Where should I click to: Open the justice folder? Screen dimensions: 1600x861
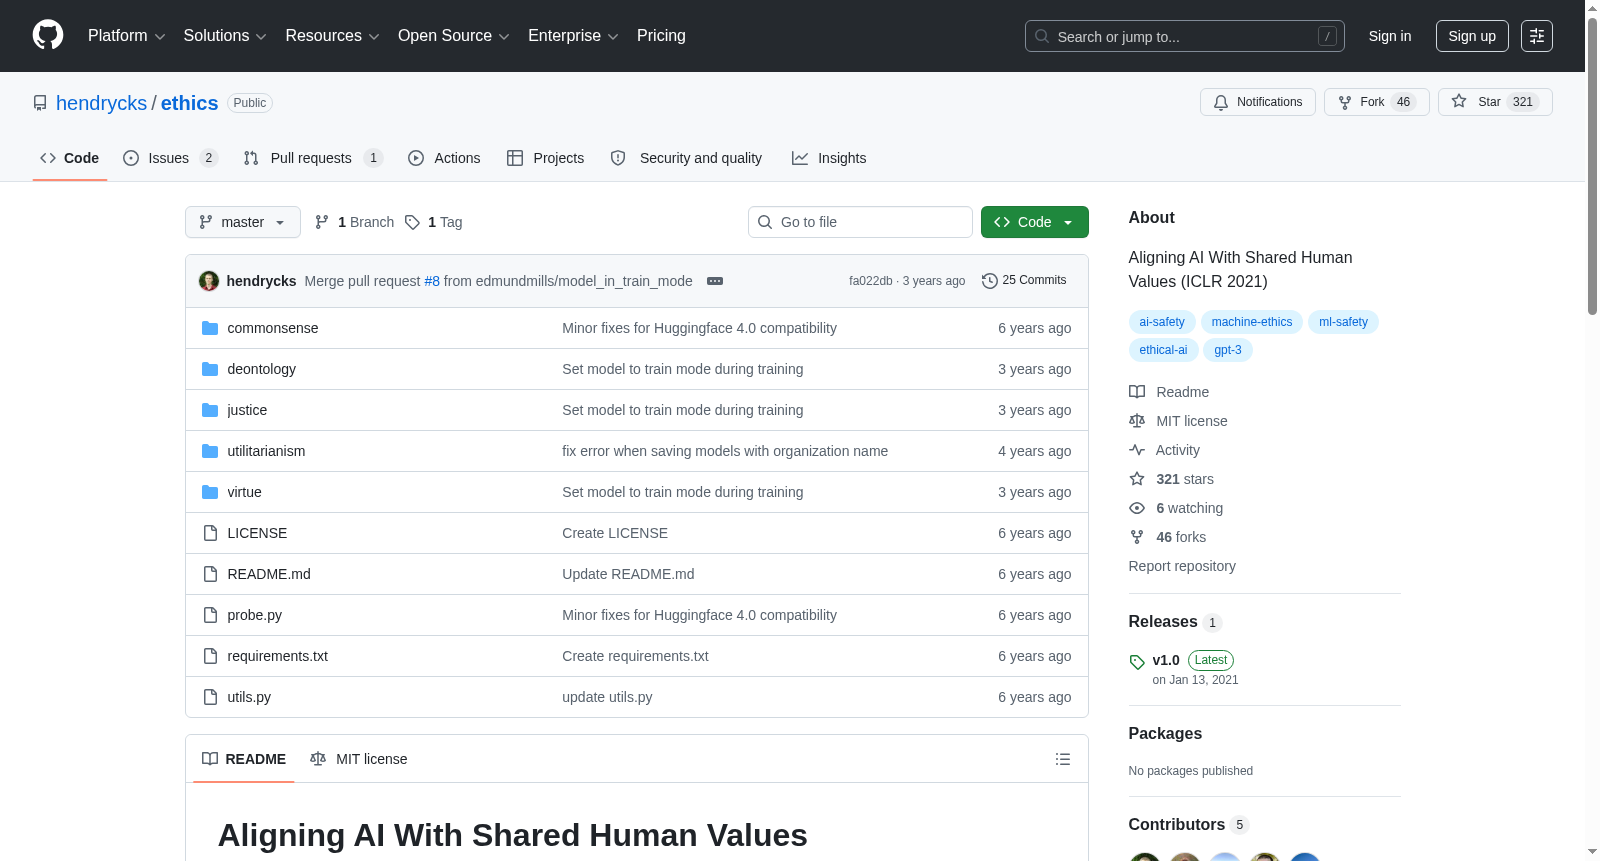pos(247,410)
